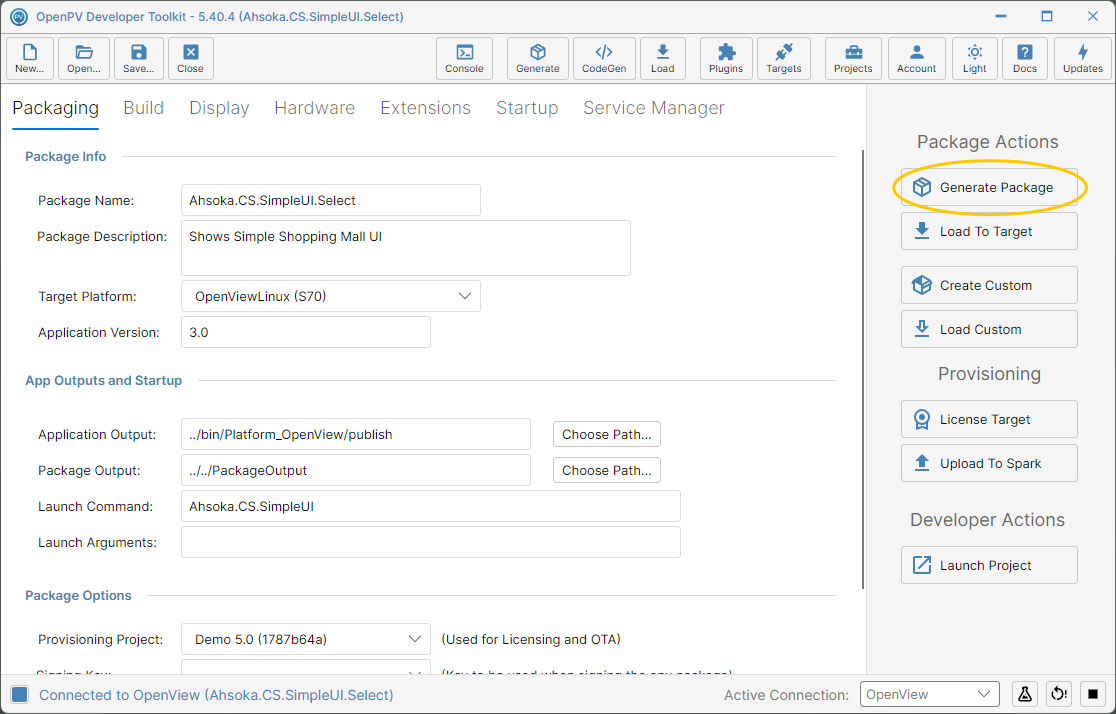Switch to the Build tab
The width and height of the screenshot is (1116, 714).
coord(144,108)
